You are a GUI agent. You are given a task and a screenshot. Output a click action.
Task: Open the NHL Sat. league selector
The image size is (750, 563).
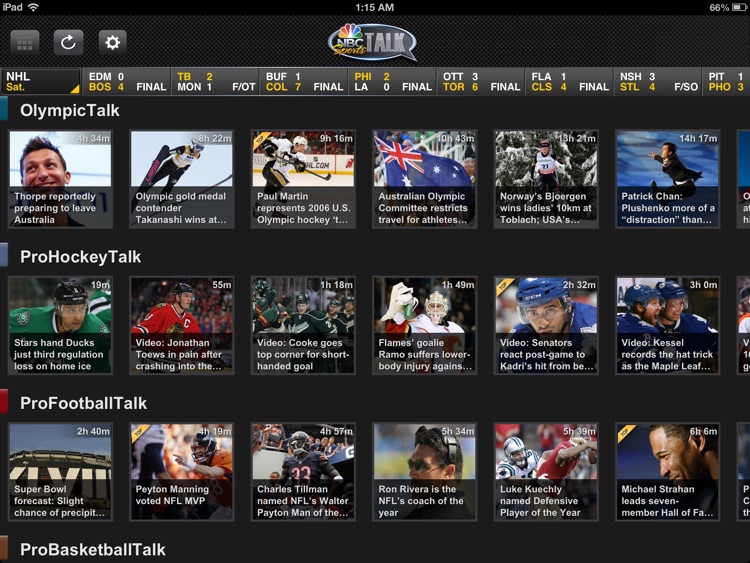(x=41, y=81)
